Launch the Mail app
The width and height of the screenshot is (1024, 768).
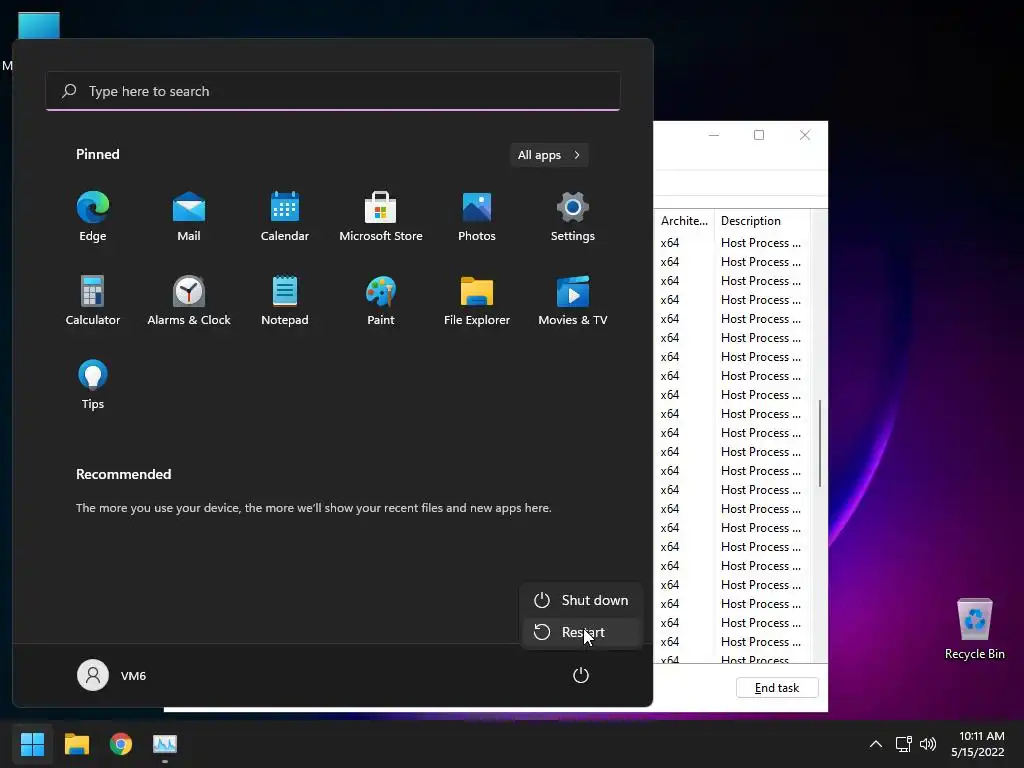click(x=189, y=217)
